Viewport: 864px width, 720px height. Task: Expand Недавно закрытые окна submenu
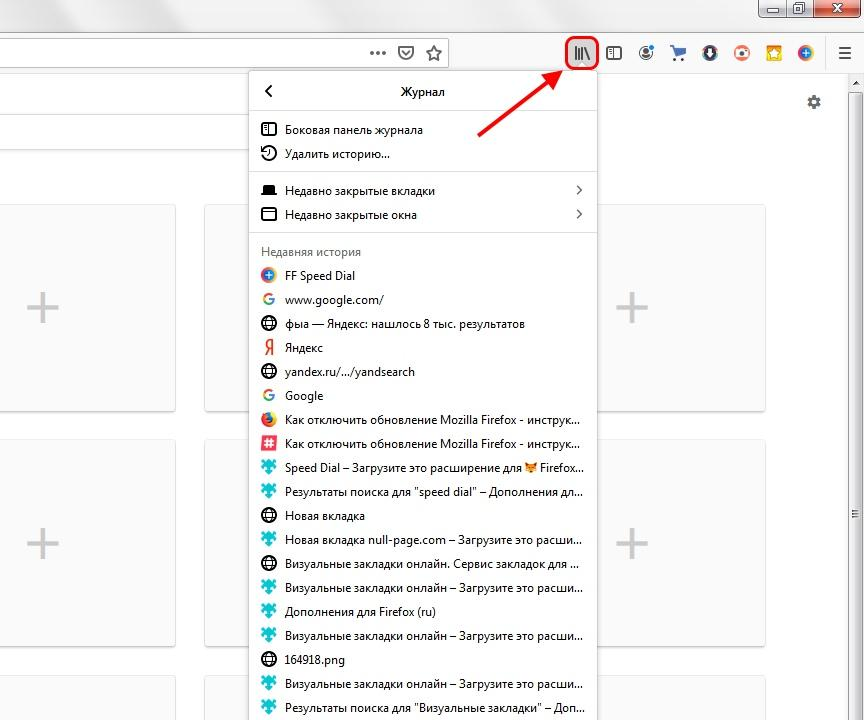tap(423, 215)
